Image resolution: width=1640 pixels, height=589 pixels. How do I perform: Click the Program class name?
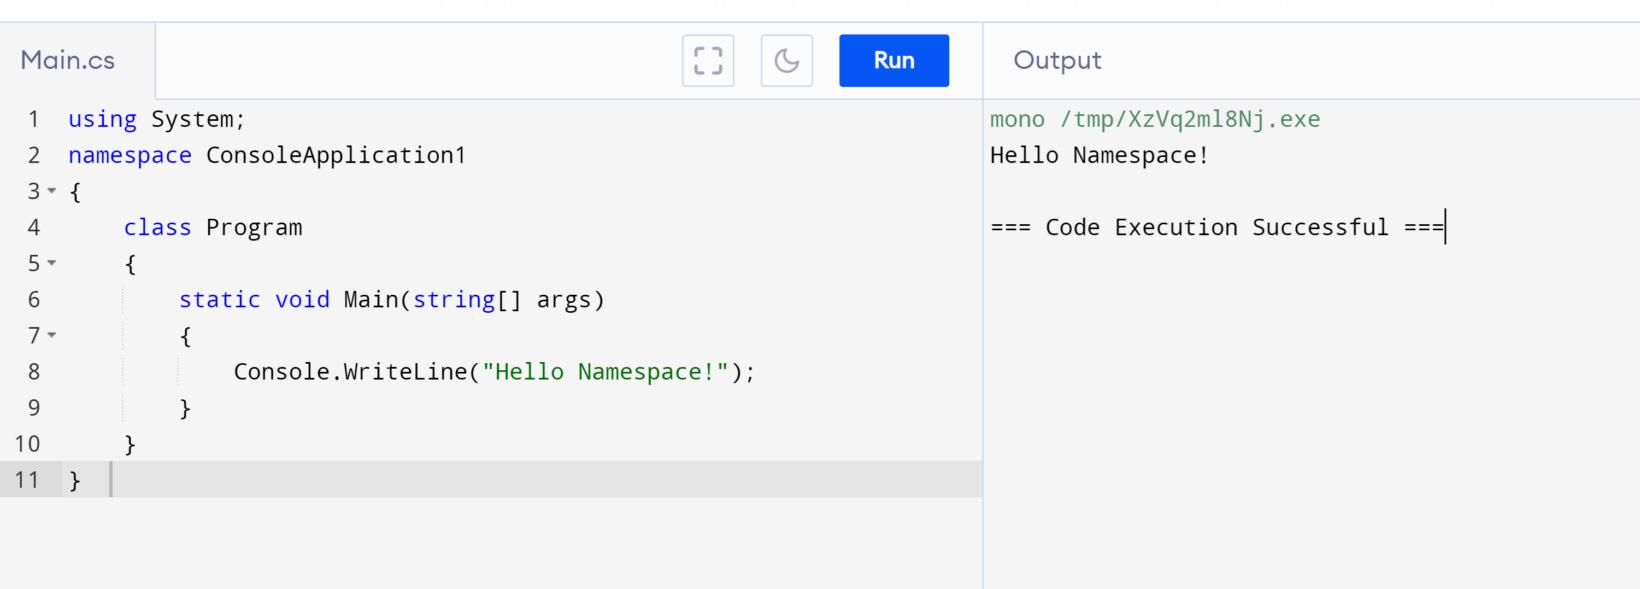[254, 228]
